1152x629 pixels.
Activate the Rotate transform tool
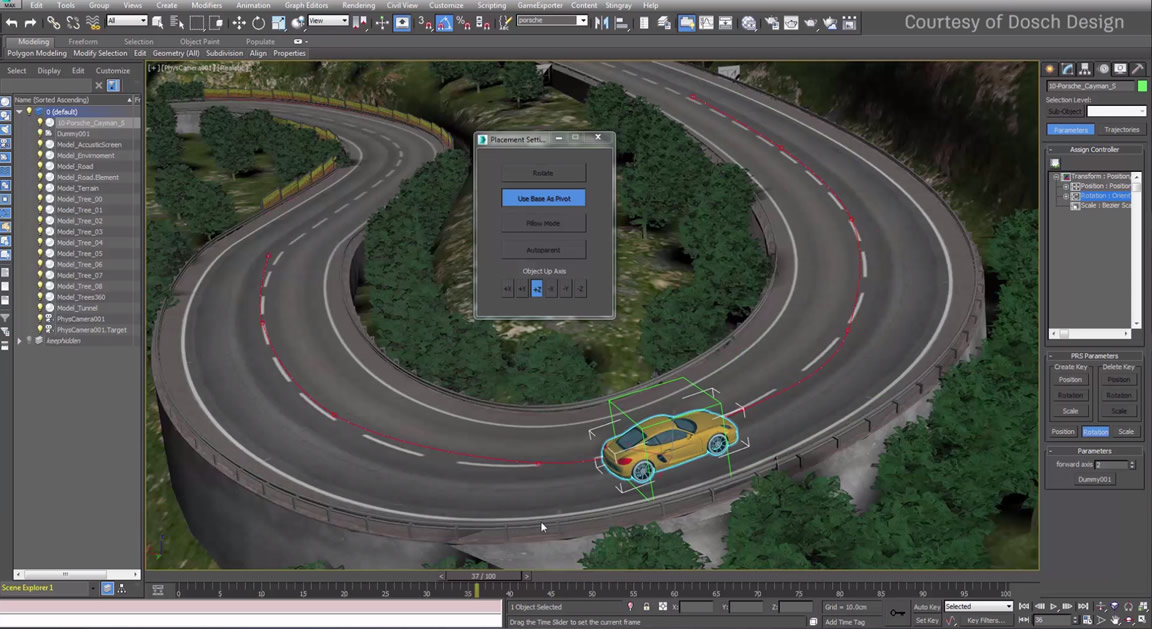pyautogui.click(x=258, y=22)
